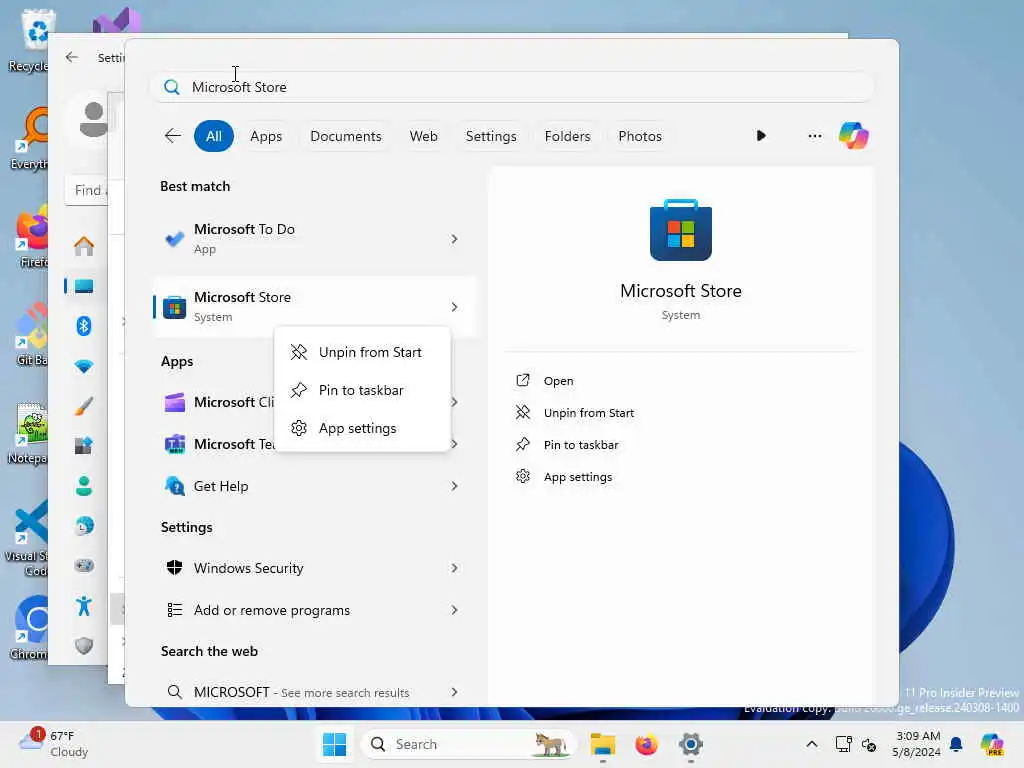Expand Windows Security result chevron
1024x768 pixels.
[x=455, y=568]
